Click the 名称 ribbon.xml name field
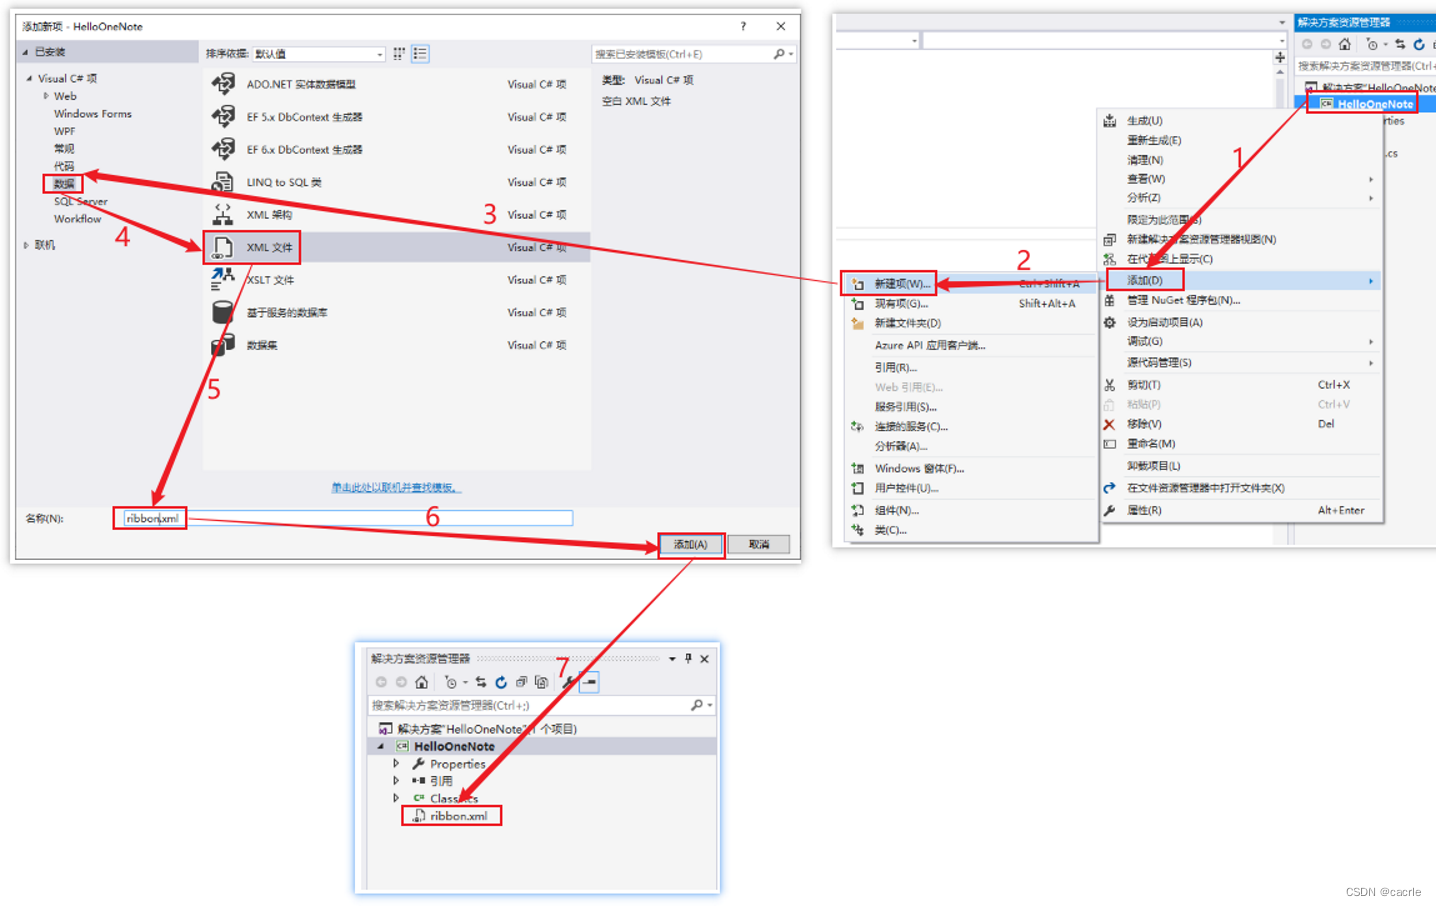The height and width of the screenshot is (906, 1436). [346, 518]
